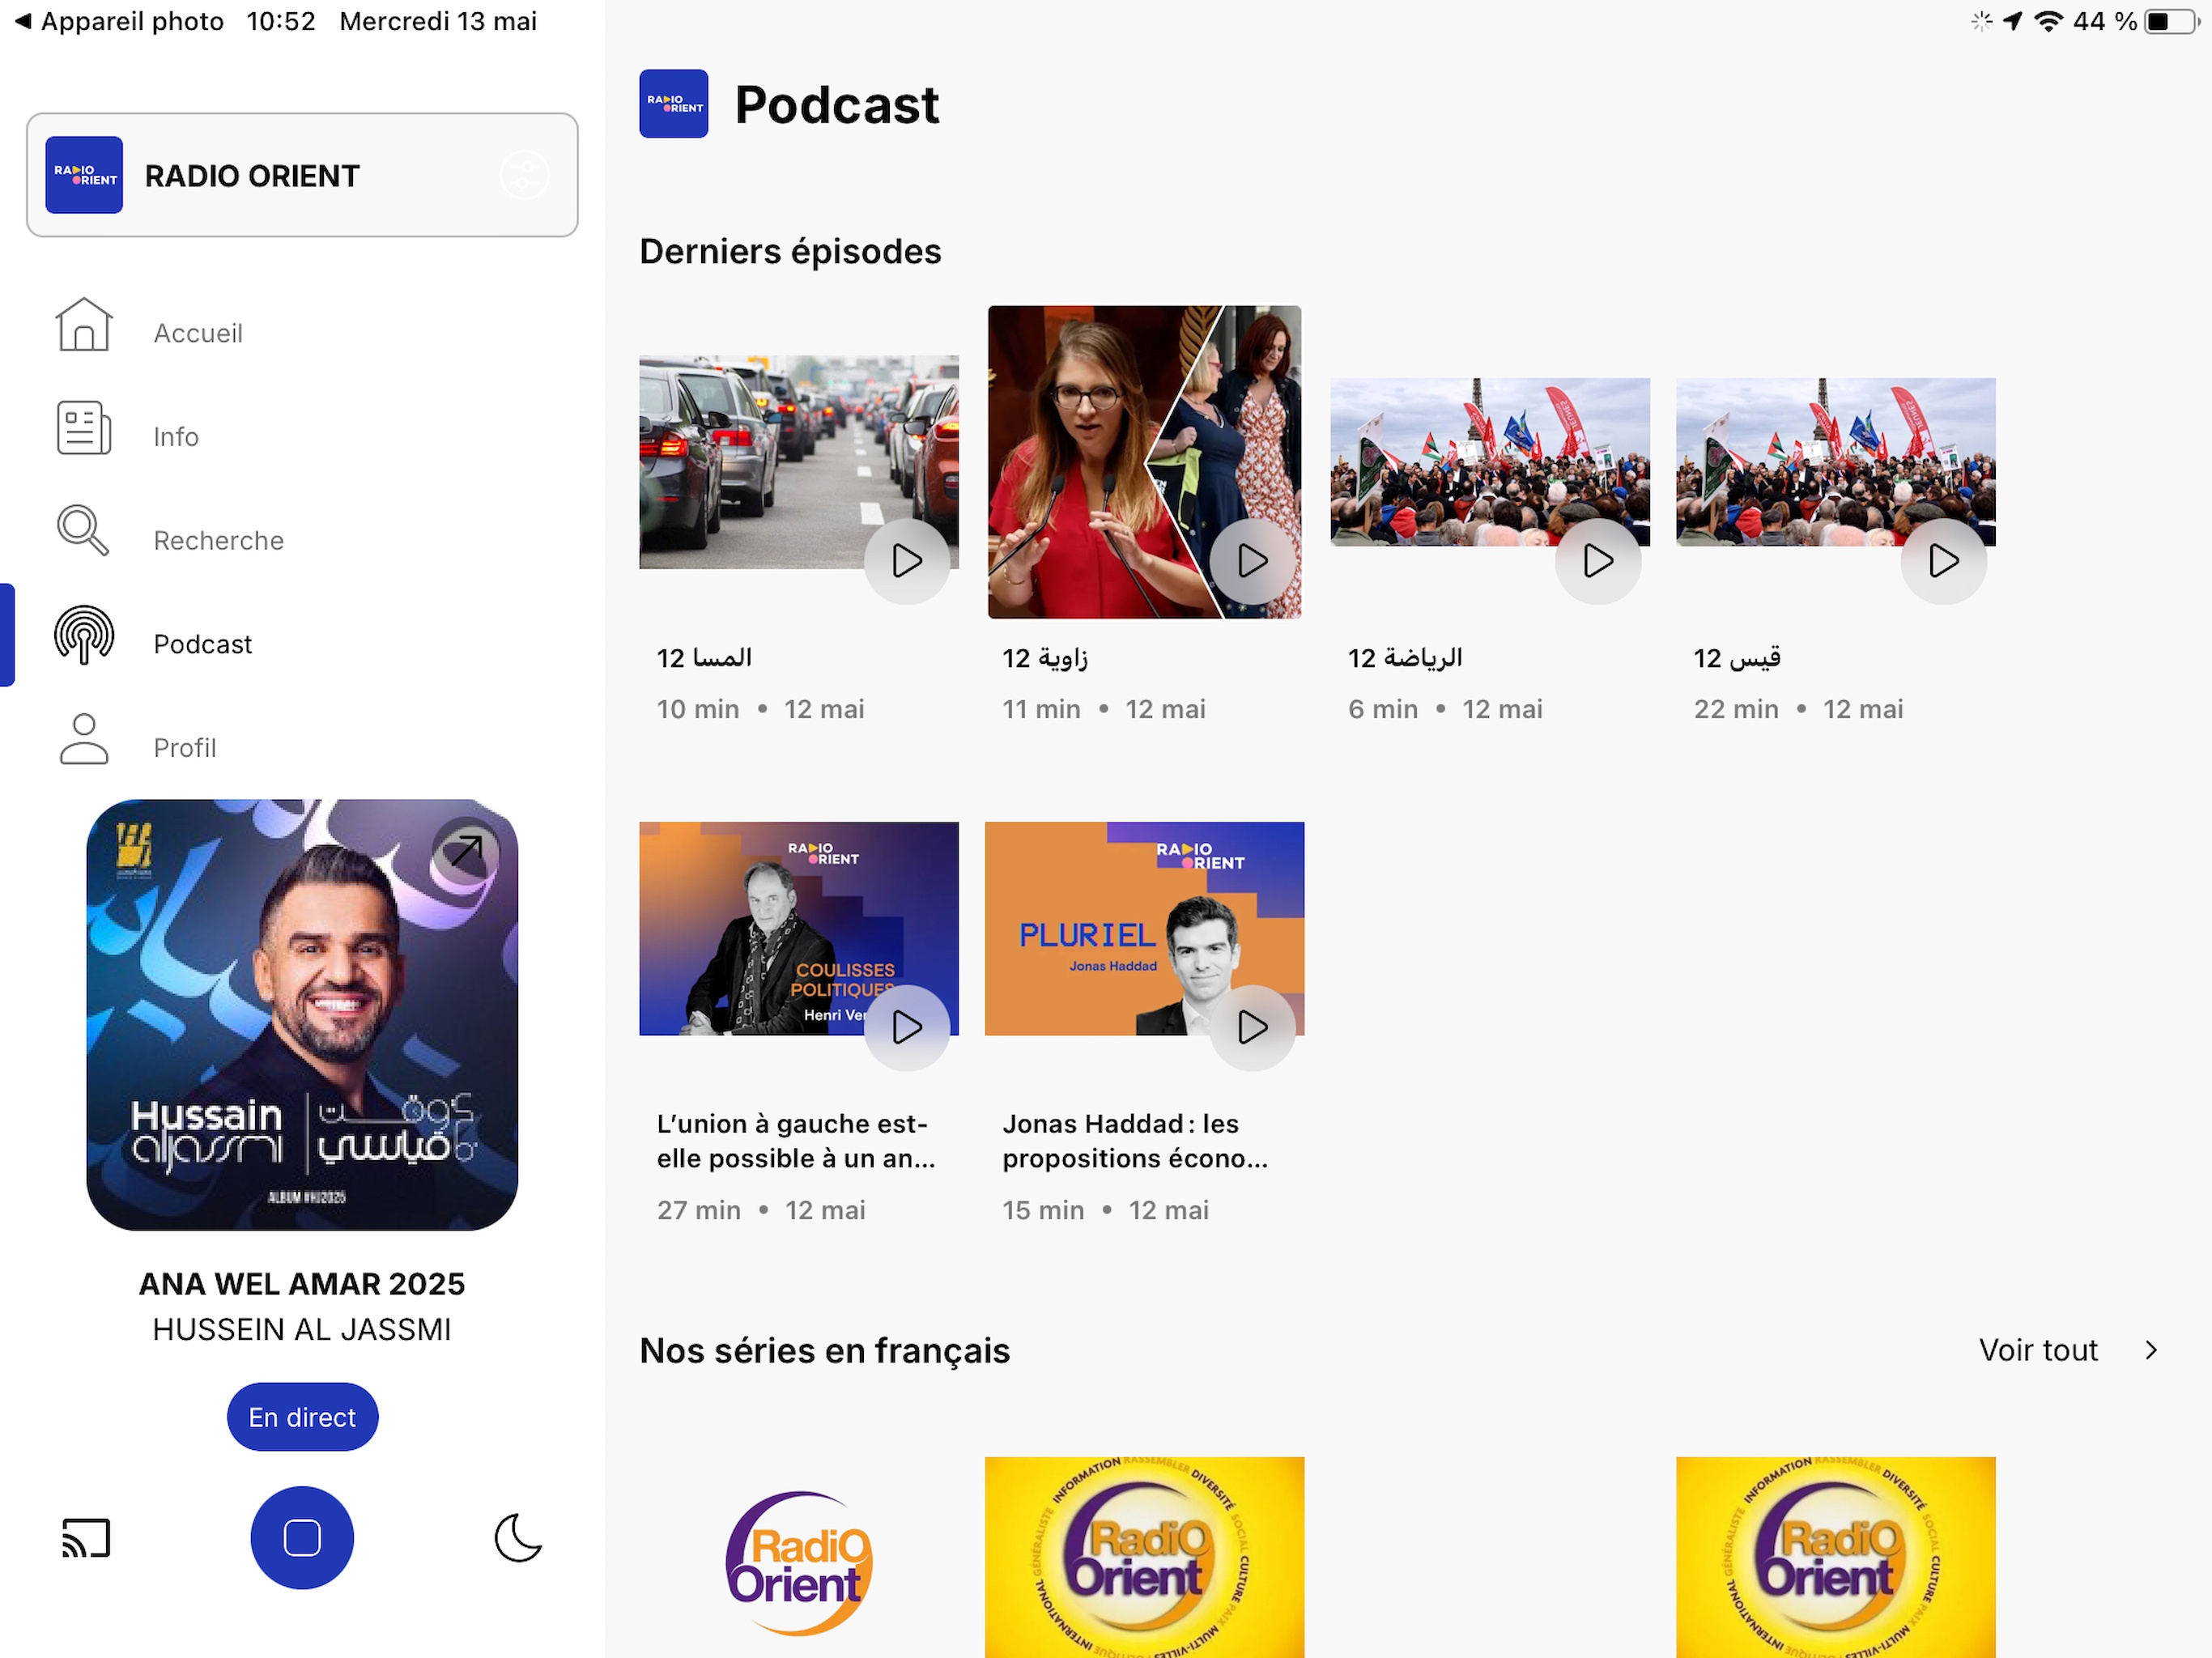This screenshot has height=1658, width=2212.
Task: Click the title "L'union à gauche est-elle possible"
Action: tap(796, 1141)
